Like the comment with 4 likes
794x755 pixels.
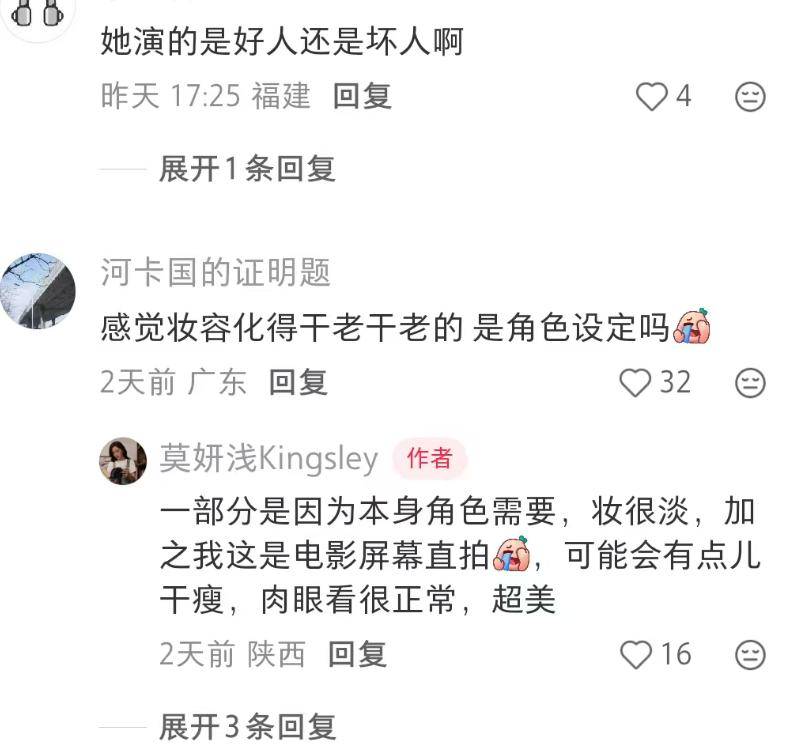pyautogui.click(x=651, y=97)
